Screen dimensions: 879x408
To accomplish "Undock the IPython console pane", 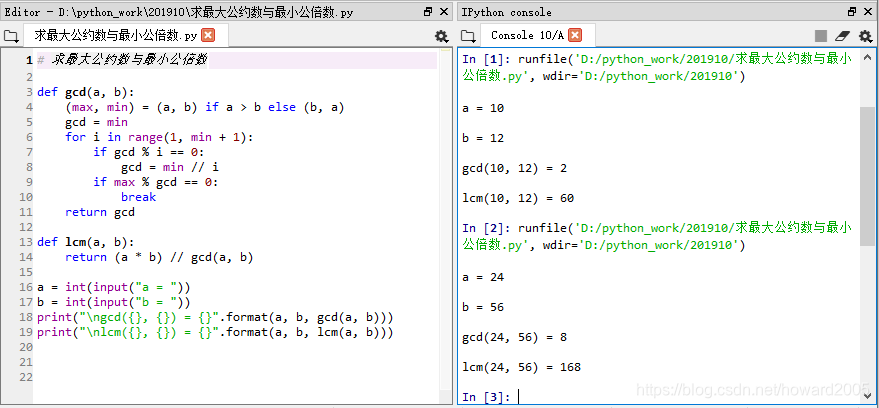I will [852, 11].
